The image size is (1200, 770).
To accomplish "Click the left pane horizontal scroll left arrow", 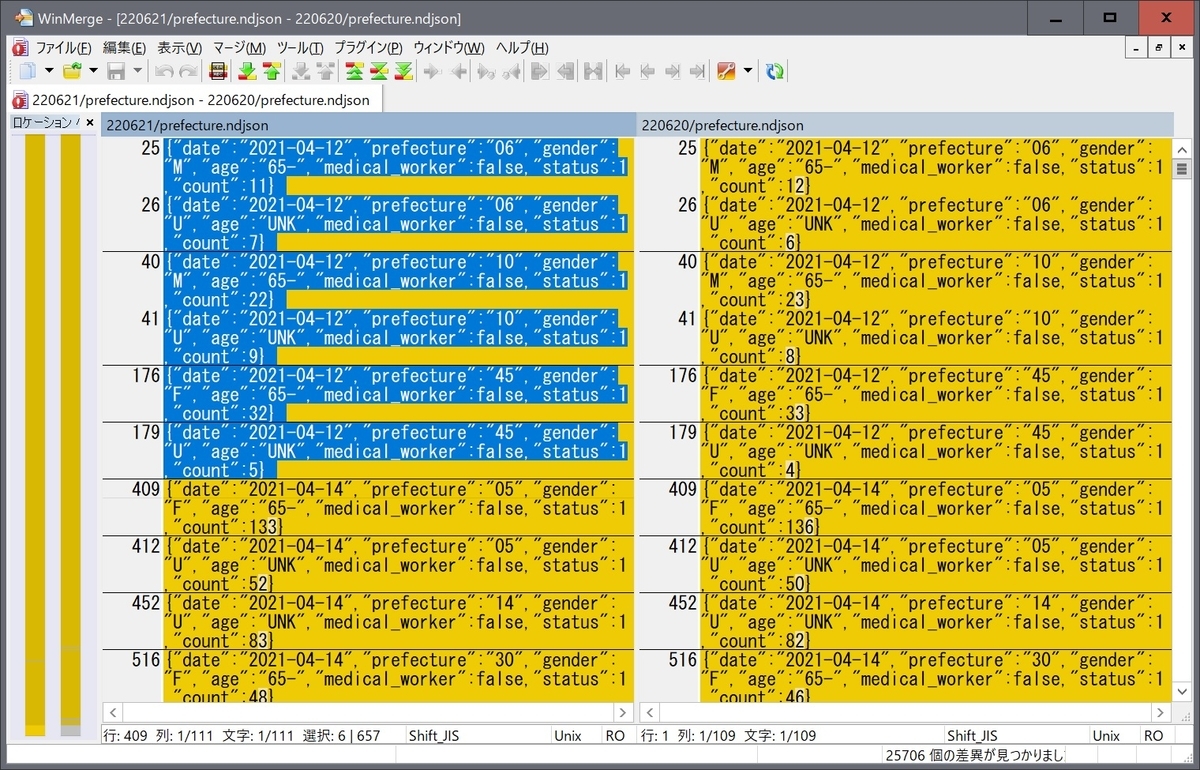I will [113, 712].
